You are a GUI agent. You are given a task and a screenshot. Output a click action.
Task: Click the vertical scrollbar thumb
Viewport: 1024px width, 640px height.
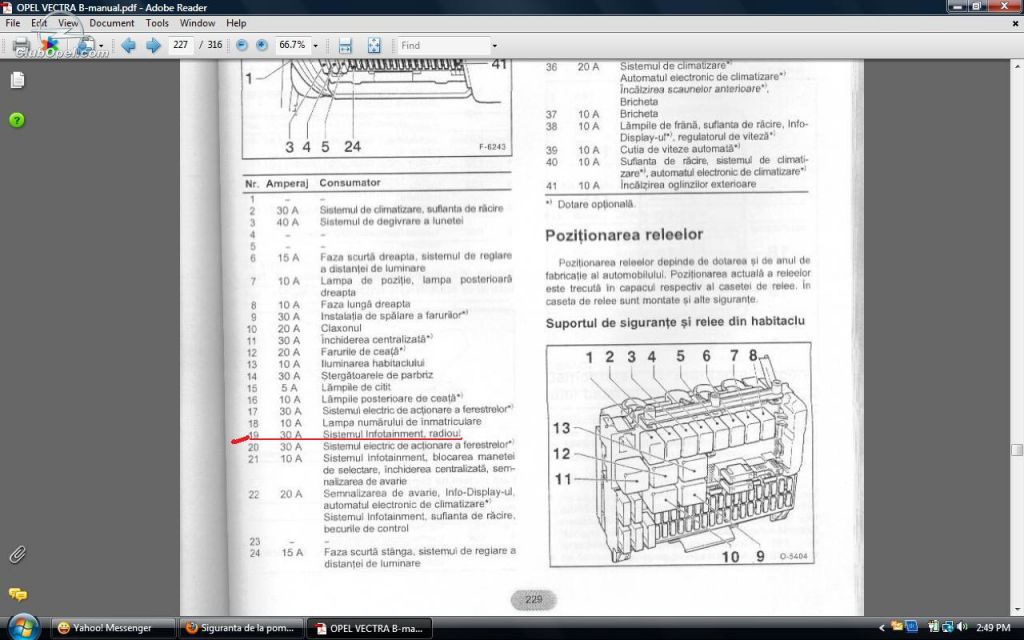coord(1017,450)
